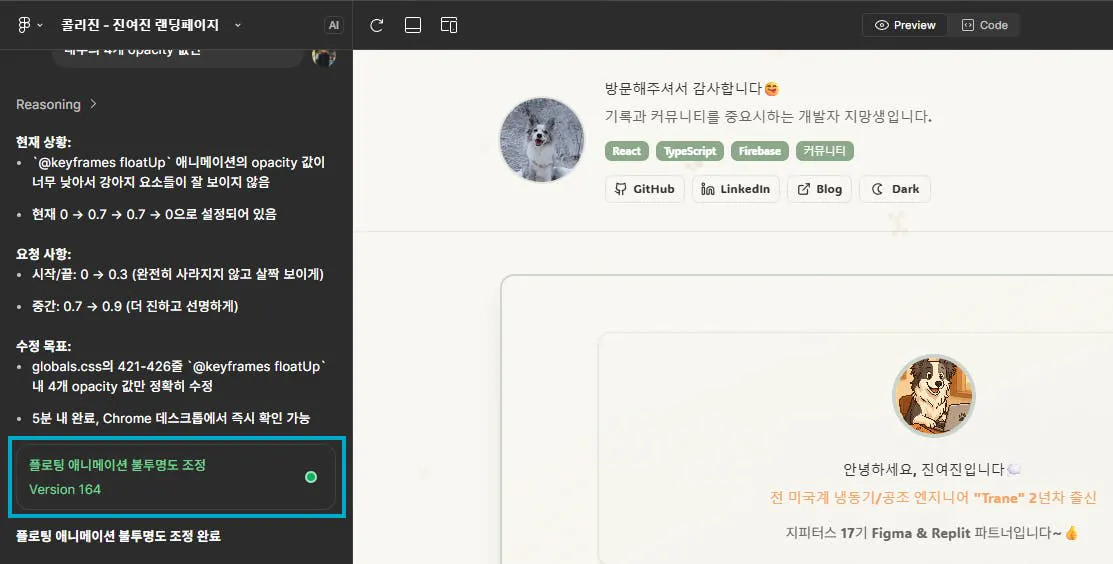The image size is (1113, 564).
Task: Select the Firebase tag
Action: pos(760,151)
